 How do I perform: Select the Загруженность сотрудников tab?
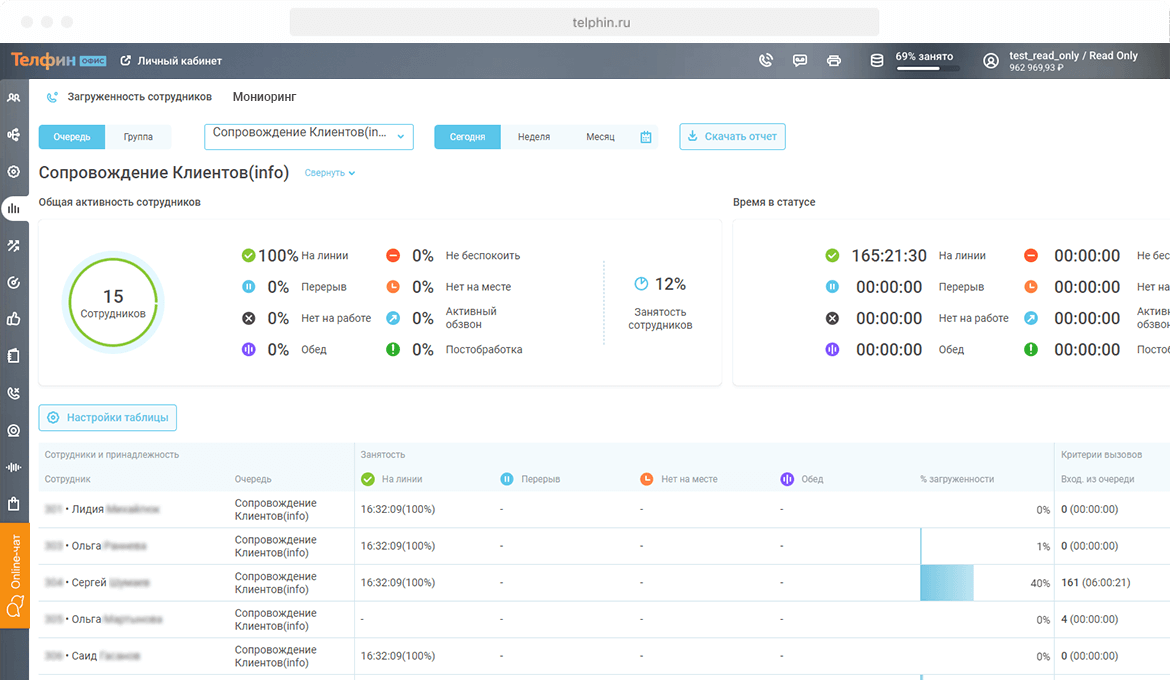[x=139, y=97]
